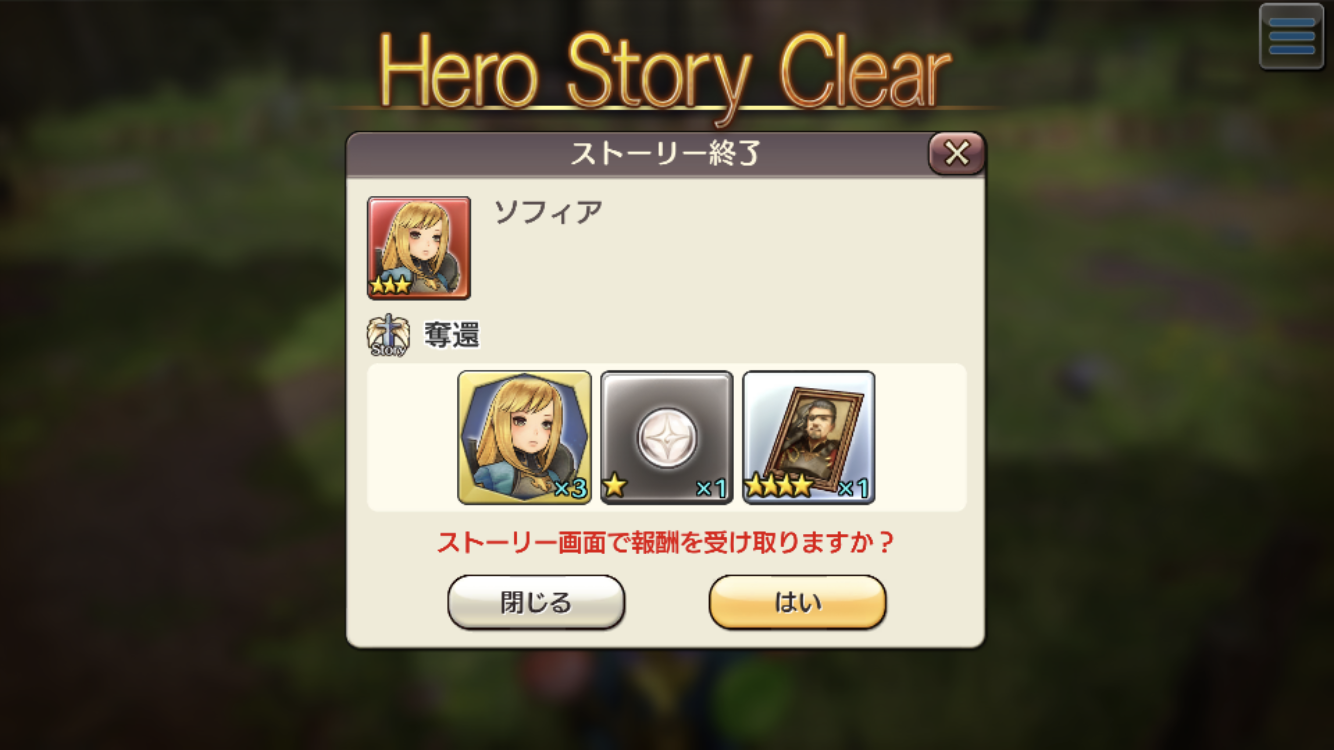This screenshot has width=1334, height=750.
Task: Close the ストーリー終了 dialog with X
Action: click(957, 154)
